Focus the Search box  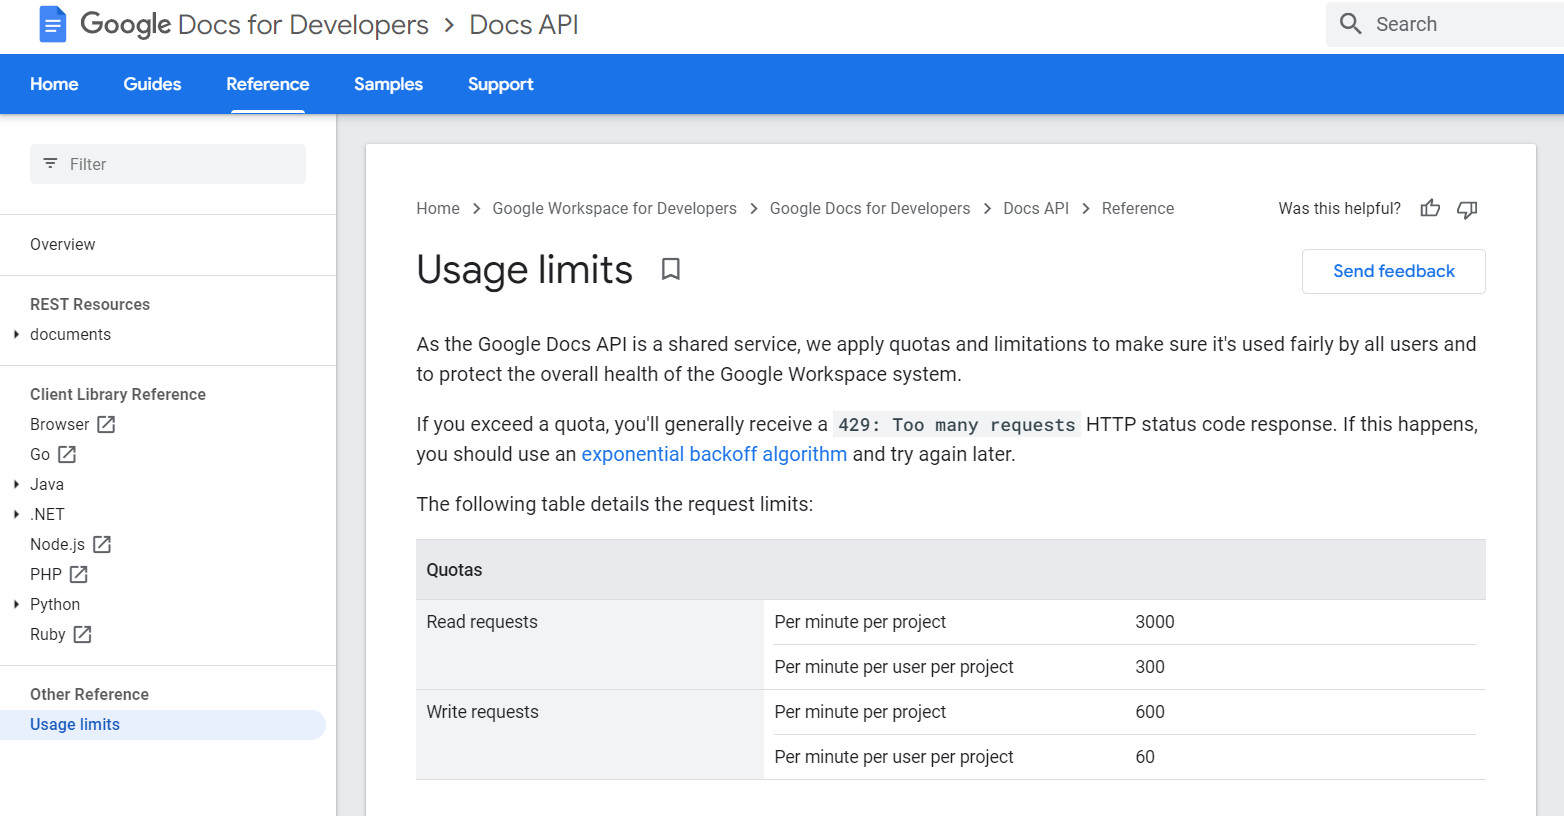pyautogui.click(x=1444, y=24)
